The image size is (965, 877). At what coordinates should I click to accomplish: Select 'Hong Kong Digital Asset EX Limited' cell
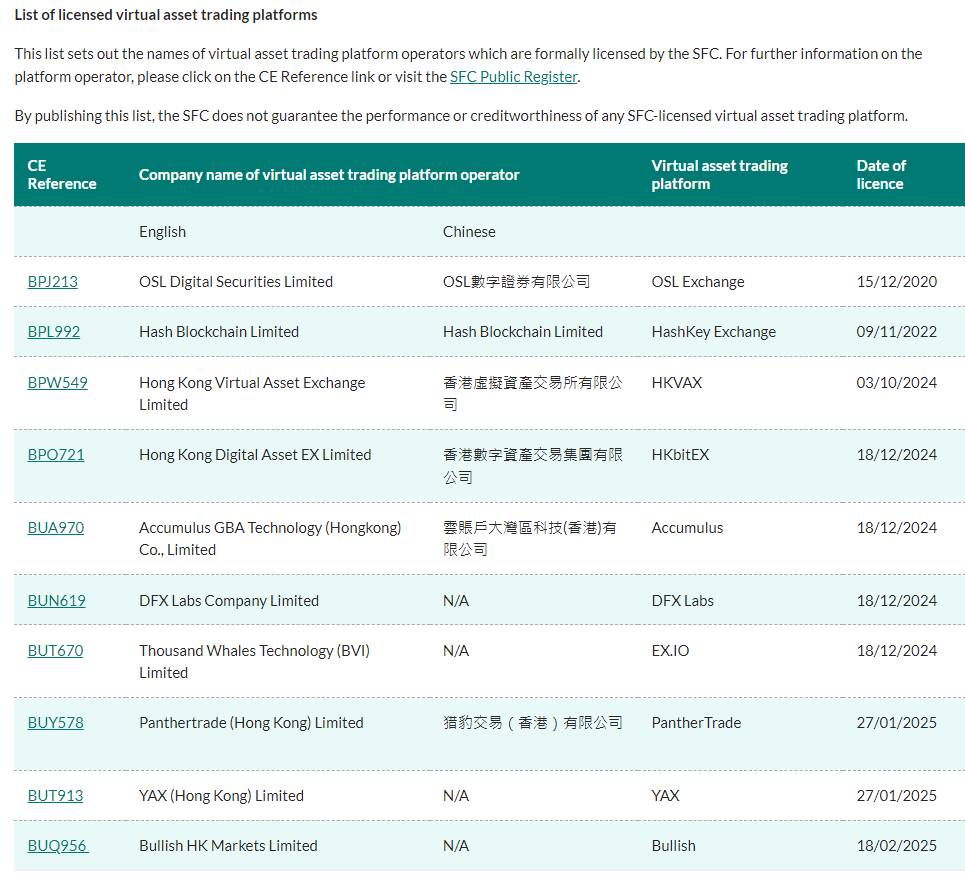pos(255,455)
